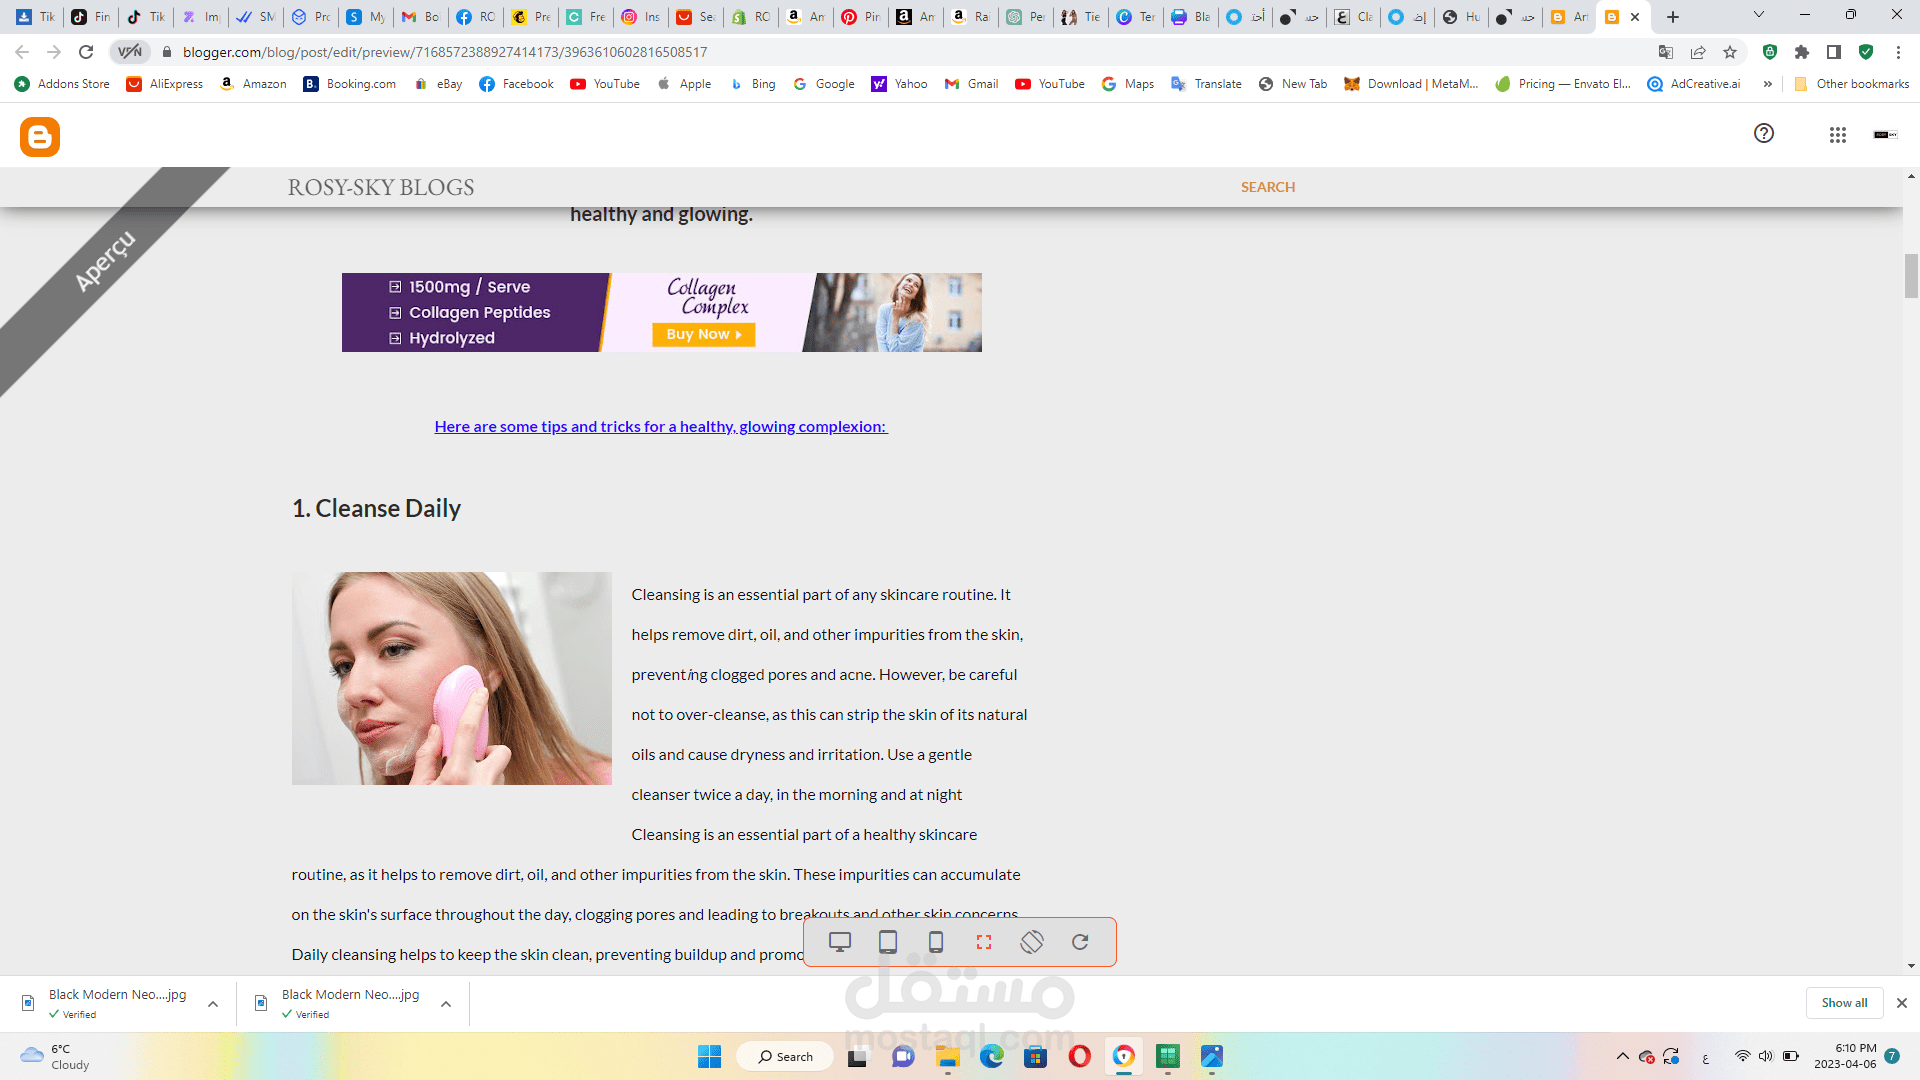Open the AliExpress bookmark
The height and width of the screenshot is (1080, 1920).
click(165, 84)
